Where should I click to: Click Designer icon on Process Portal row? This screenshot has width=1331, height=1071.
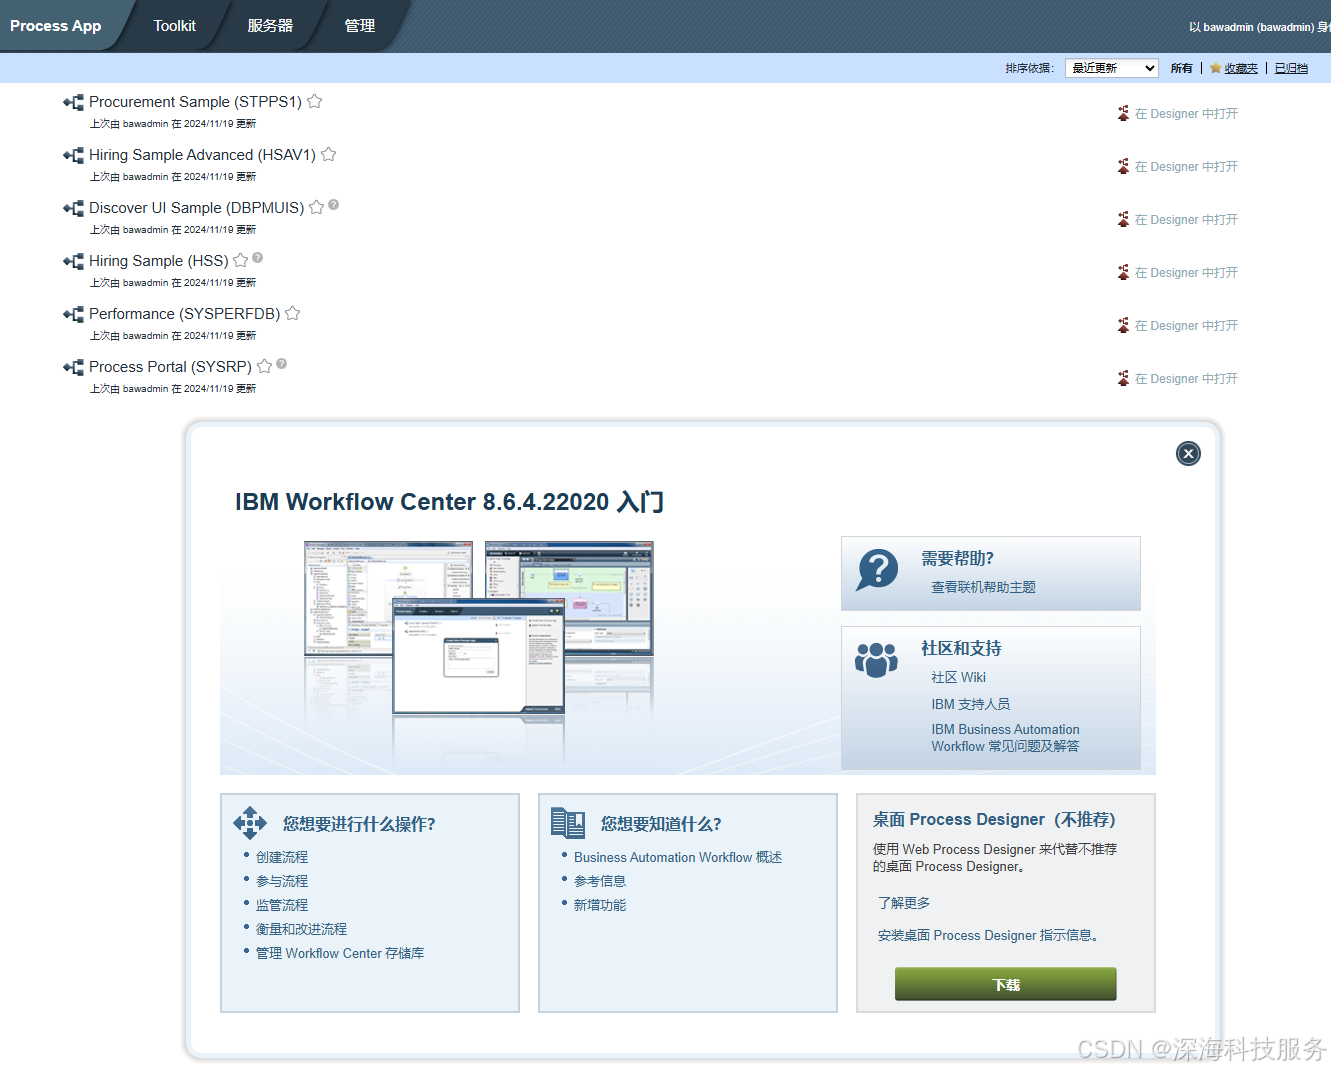click(1123, 378)
